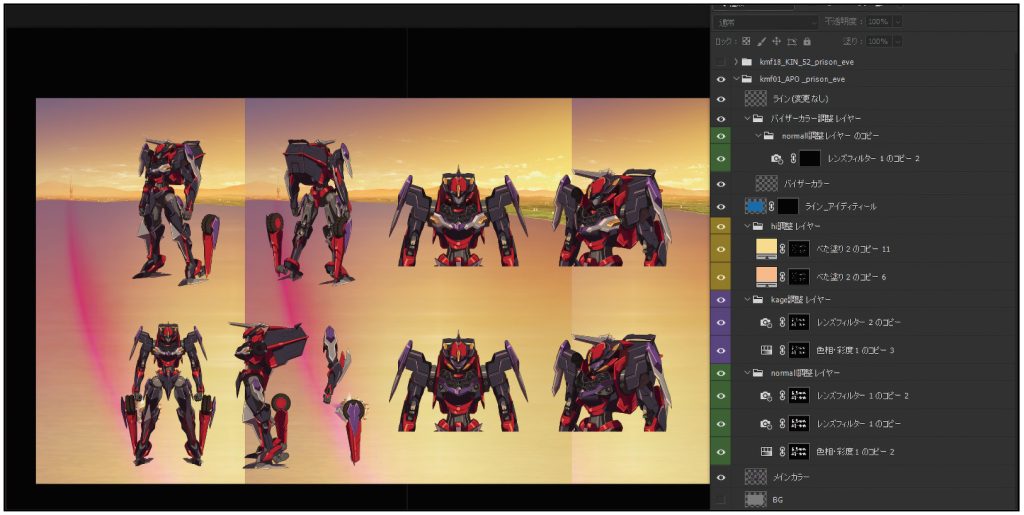Hide the メインカラー layer
Image resolution: width=1024 pixels, height=515 pixels.
point(720,477)
